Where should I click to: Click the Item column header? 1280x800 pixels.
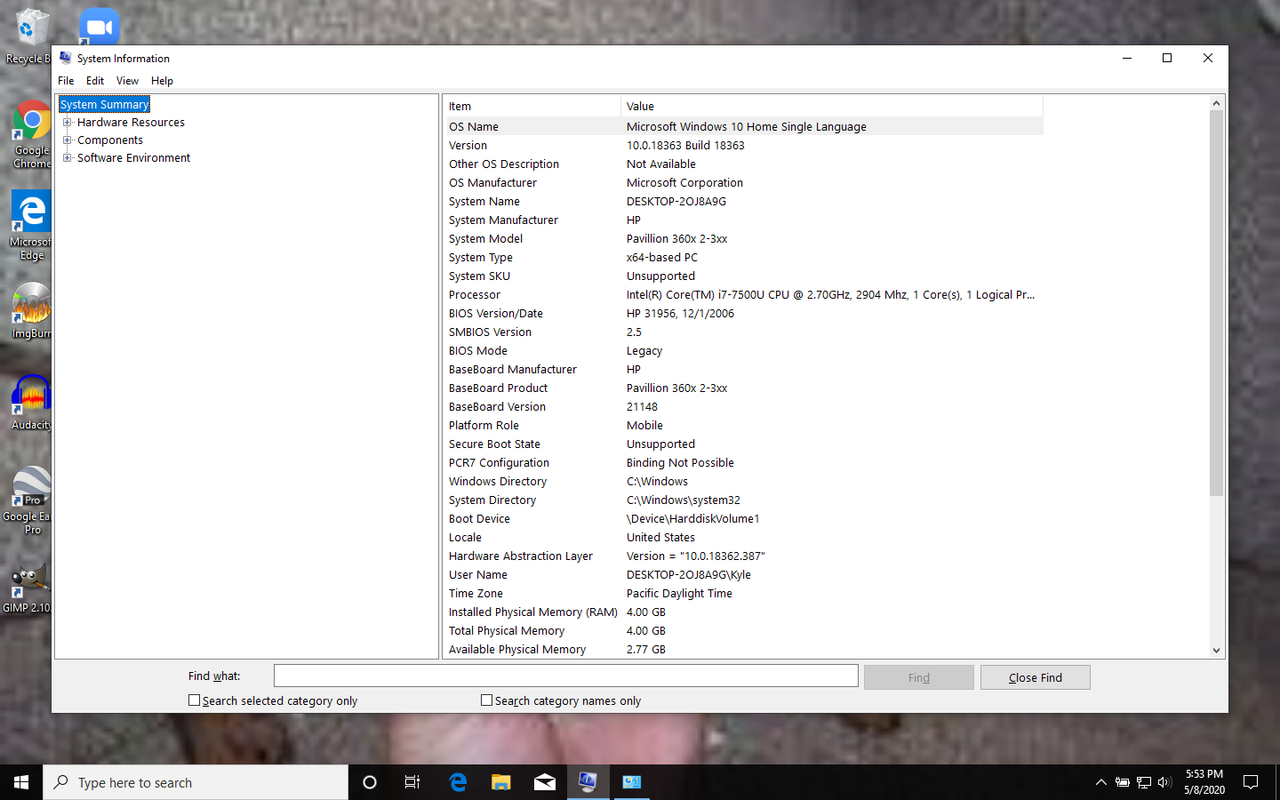532,106
